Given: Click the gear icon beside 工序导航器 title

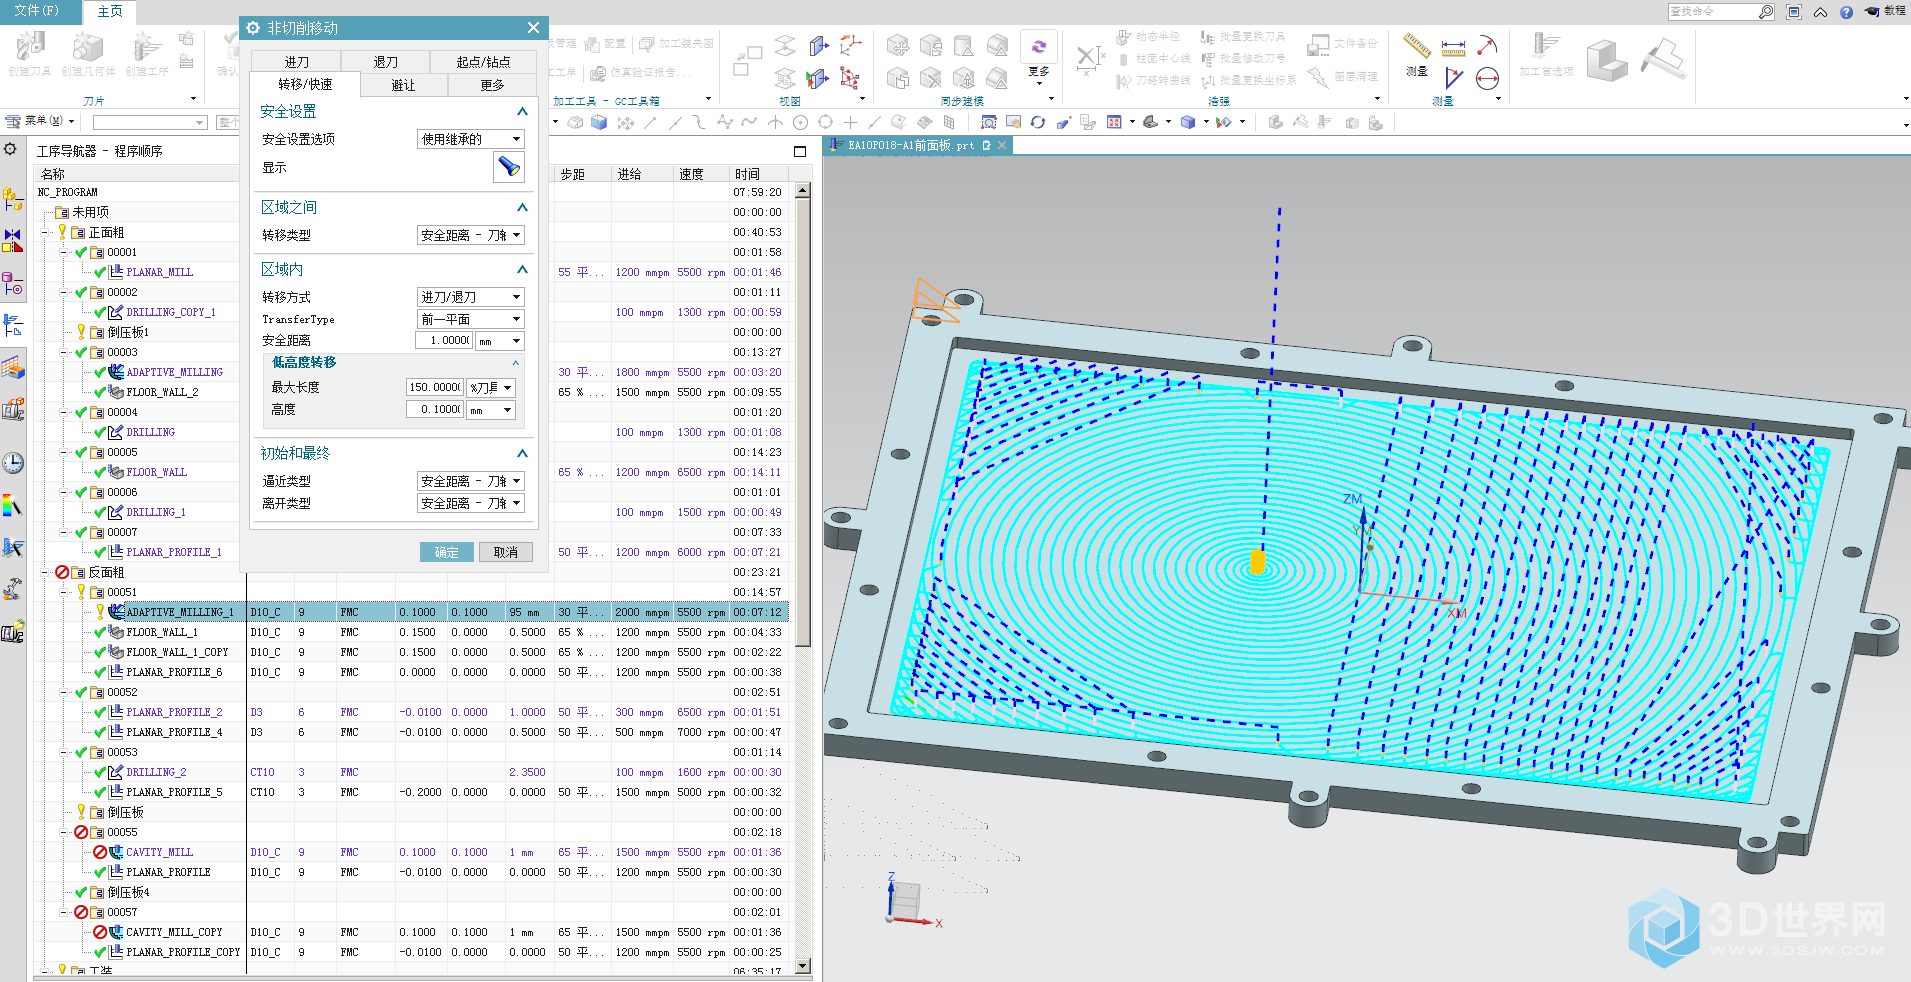Looking at the screenshot, I should 10,149.
